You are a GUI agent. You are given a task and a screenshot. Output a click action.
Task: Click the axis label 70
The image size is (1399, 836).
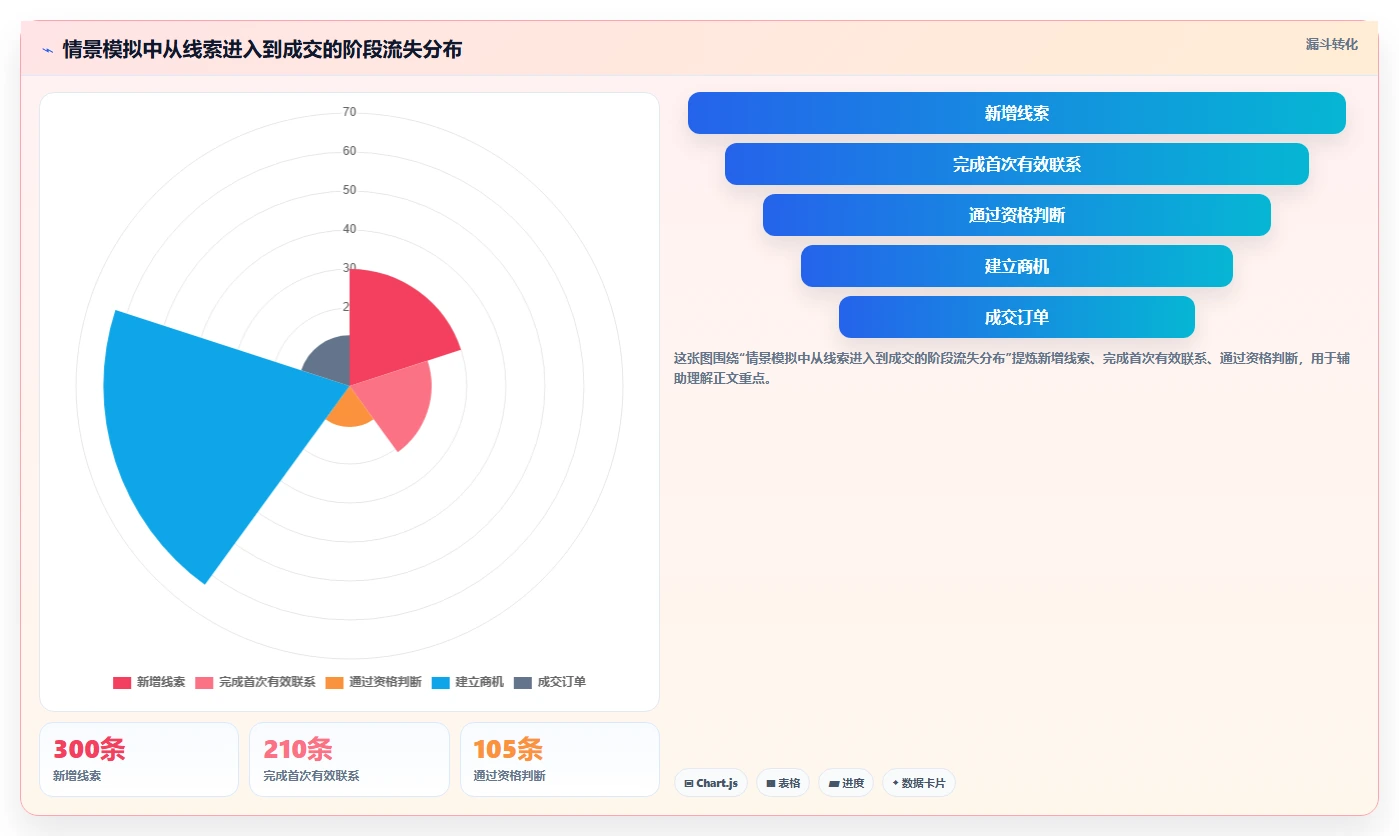point(350,112)
